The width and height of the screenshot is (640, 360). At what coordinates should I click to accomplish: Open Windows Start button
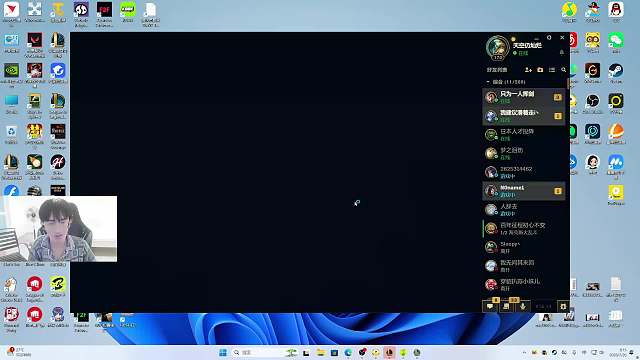click(223, 353)
